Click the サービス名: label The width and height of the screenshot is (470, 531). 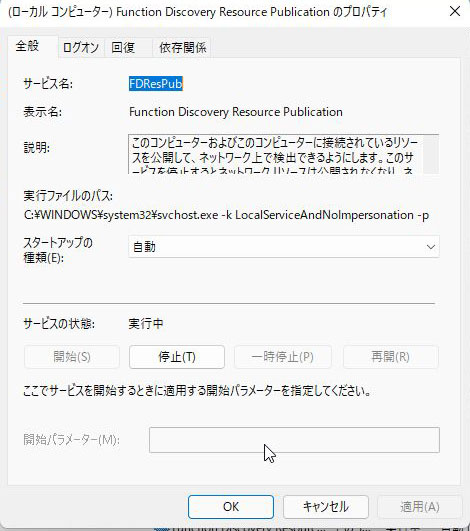tap(48, 83)
